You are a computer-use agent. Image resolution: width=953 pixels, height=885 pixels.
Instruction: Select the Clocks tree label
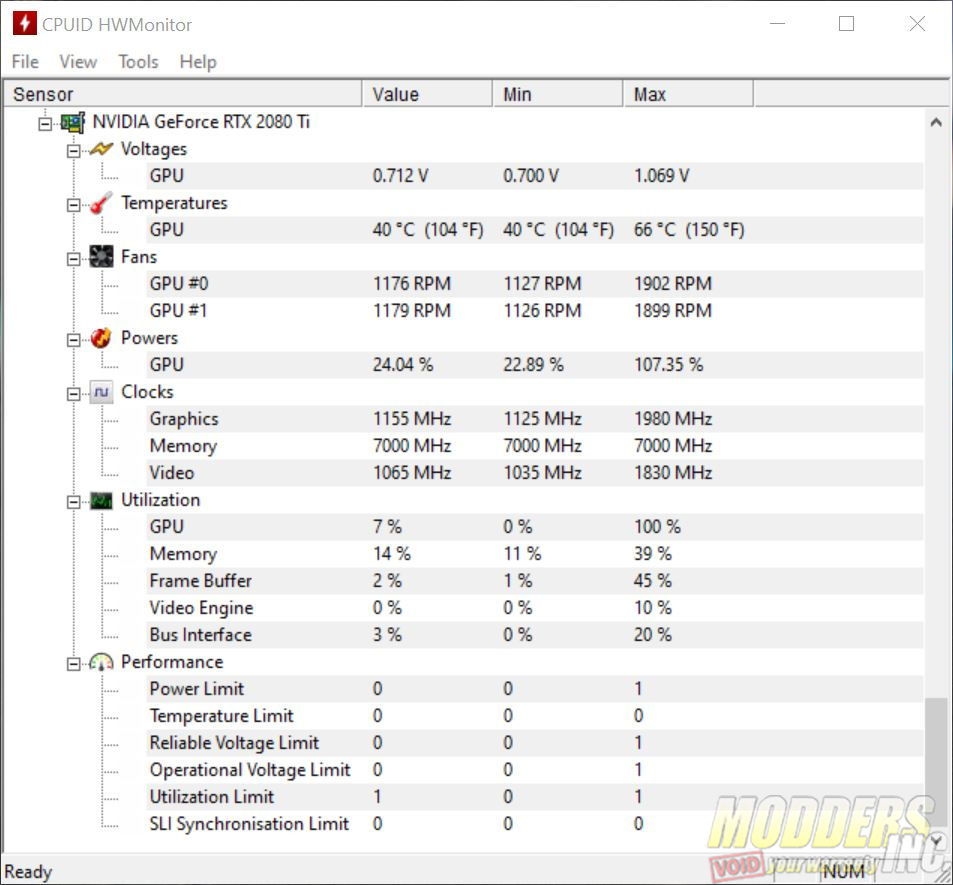[x=147, y=392]
